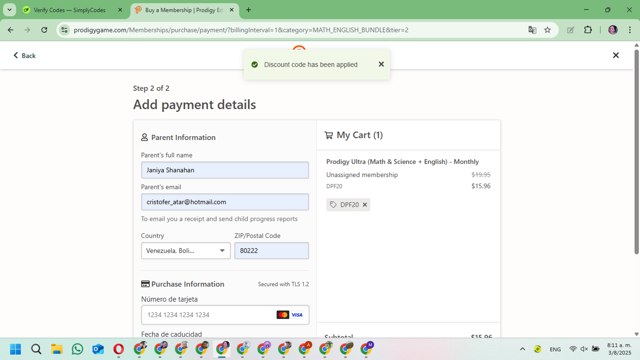Image resolution: width=640 pixels, height=360 pixels.
Task: Click the address bar URL
Action: click(x=241, y=30)
